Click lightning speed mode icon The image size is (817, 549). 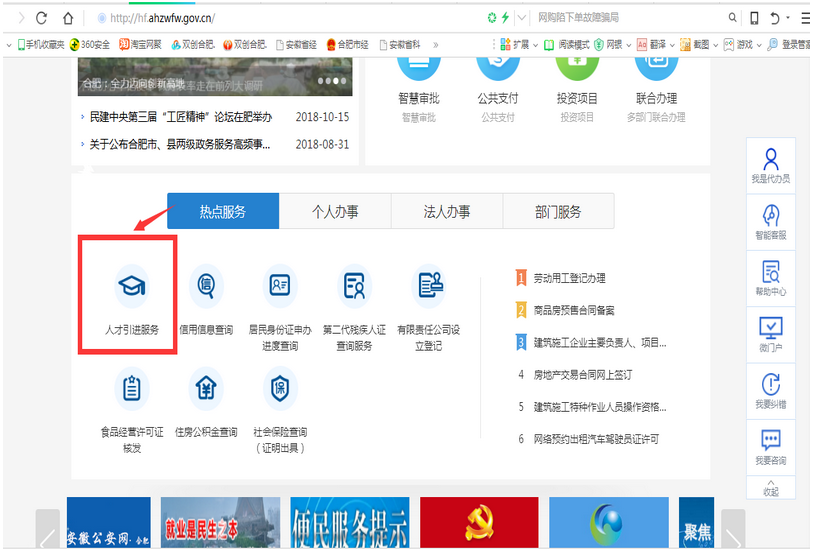[x=505, y=18]
